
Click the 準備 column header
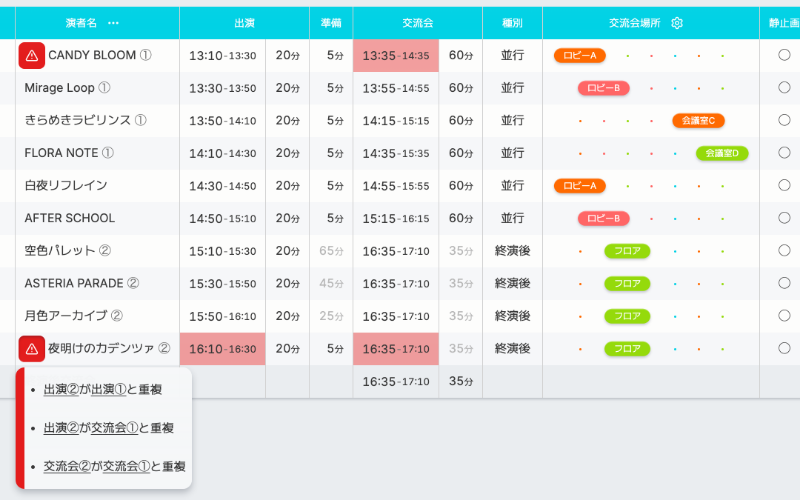click(331, 23)
